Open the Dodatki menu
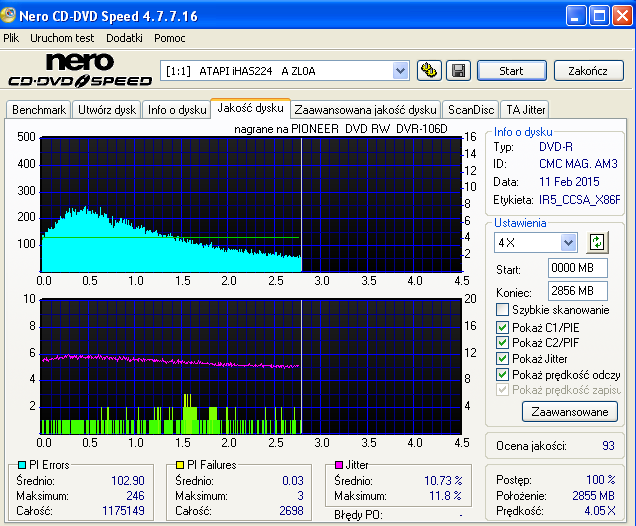Image resolution: width=636 pixels, height=526 pixels. pos(124,38)
